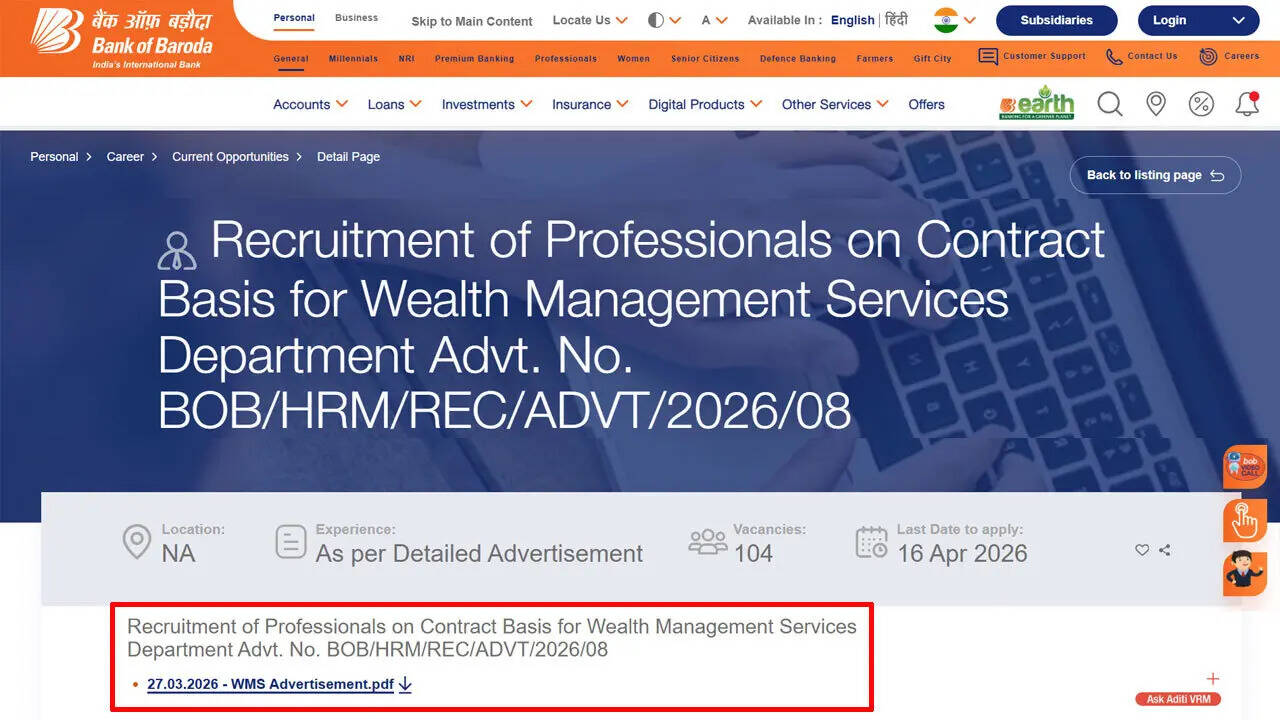This screenshot has height=720, width=1280.
Task: Select the branch locator pin icon
Action: [x=1155, y=104]
